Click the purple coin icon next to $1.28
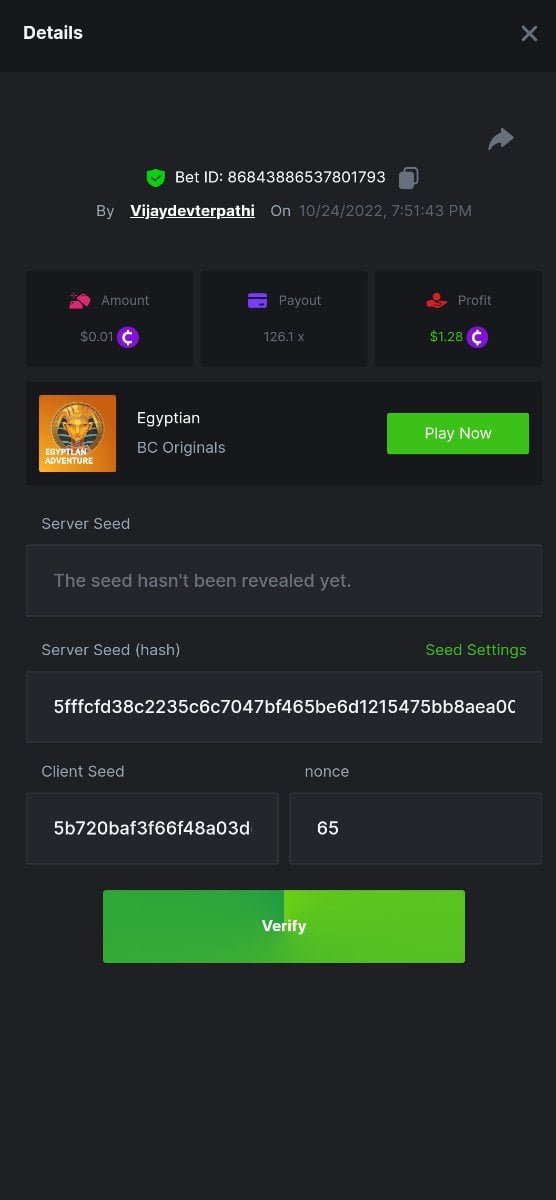This screenshot has height=1200, width=556. 477,337
